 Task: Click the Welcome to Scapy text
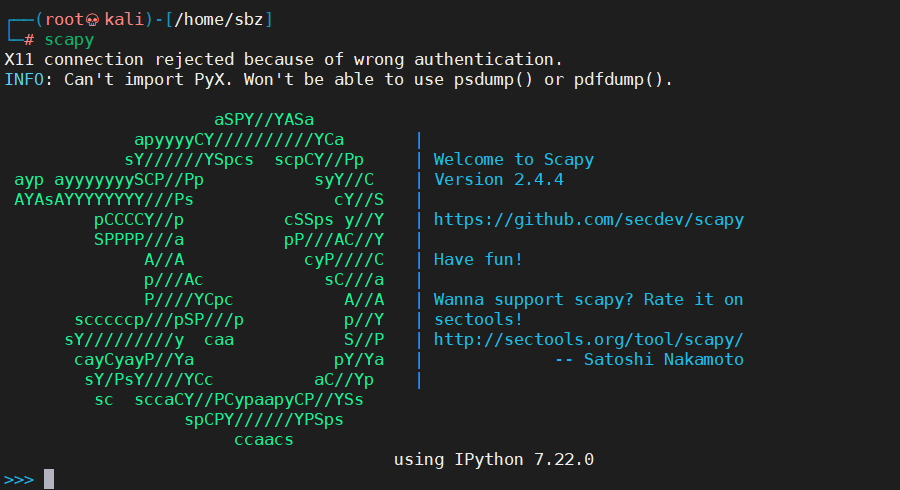click(514, 160)
